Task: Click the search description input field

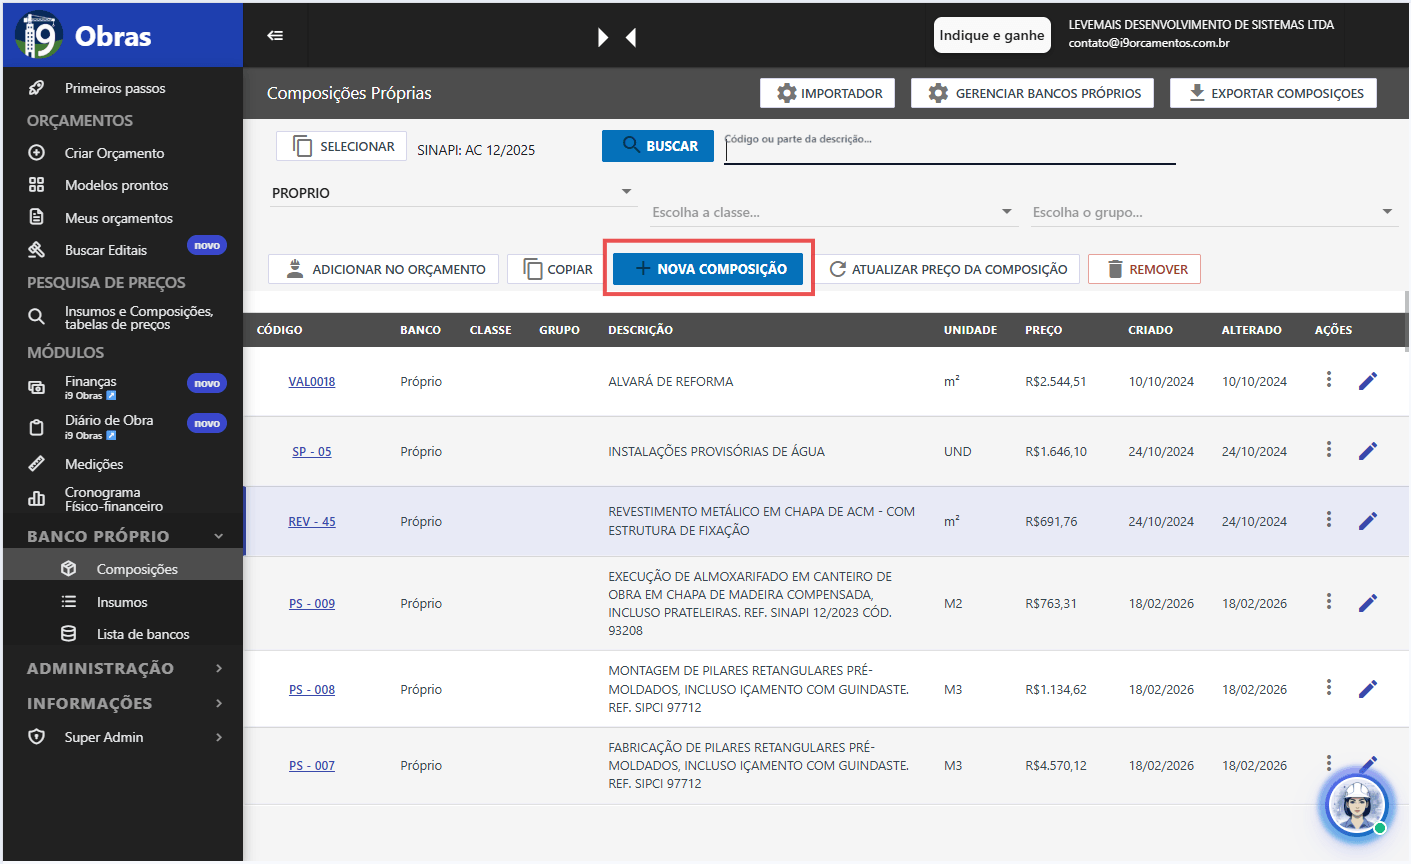Action: click(950, 148)
